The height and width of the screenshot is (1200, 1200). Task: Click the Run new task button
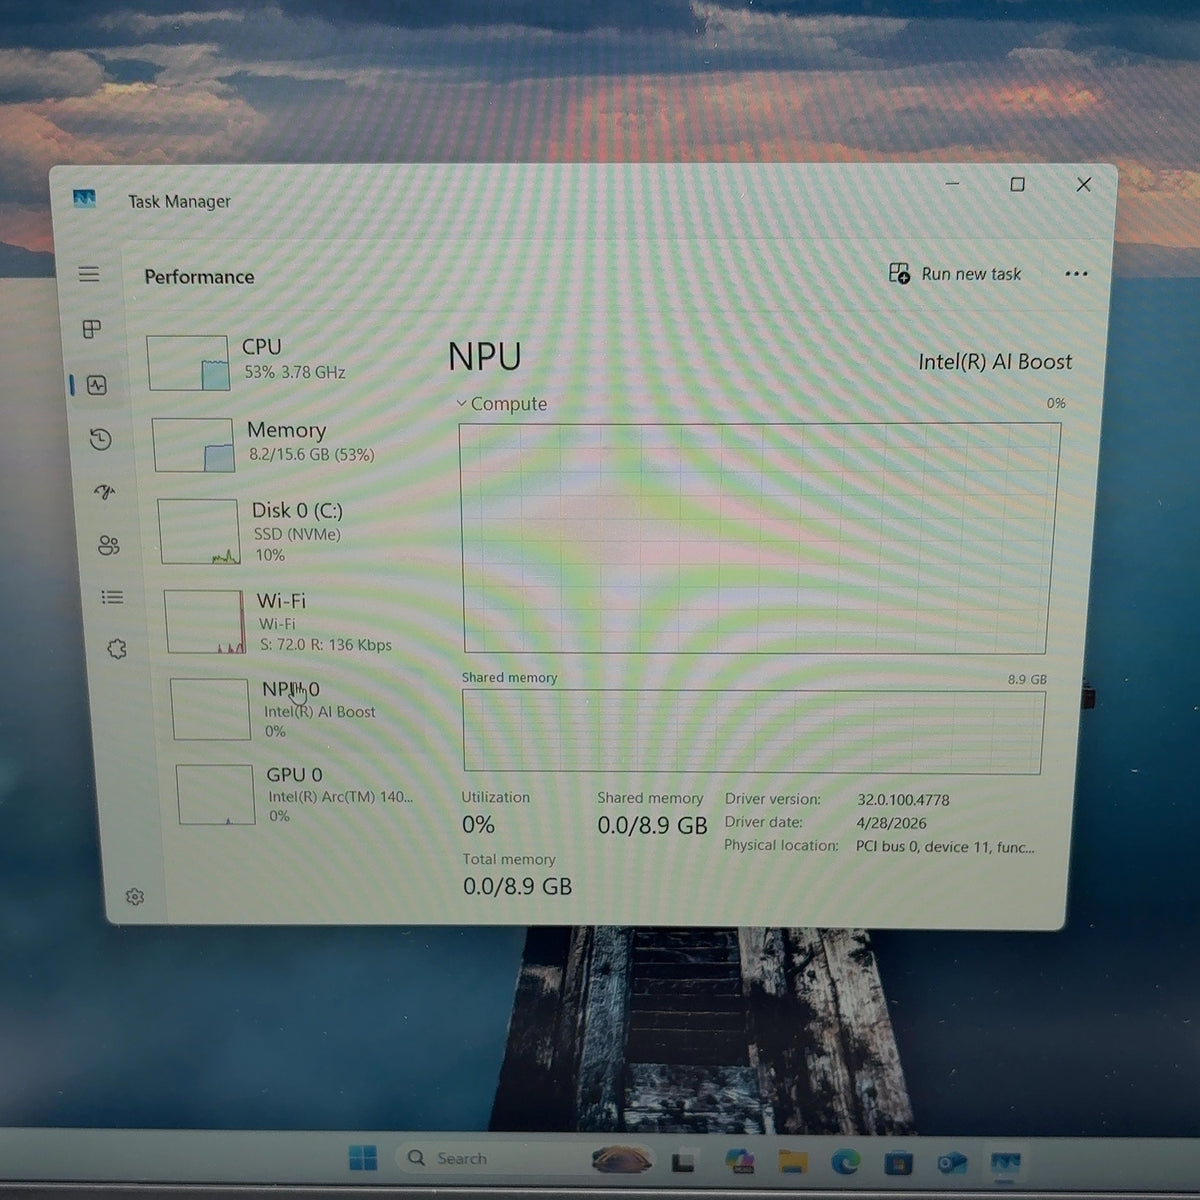956,274
